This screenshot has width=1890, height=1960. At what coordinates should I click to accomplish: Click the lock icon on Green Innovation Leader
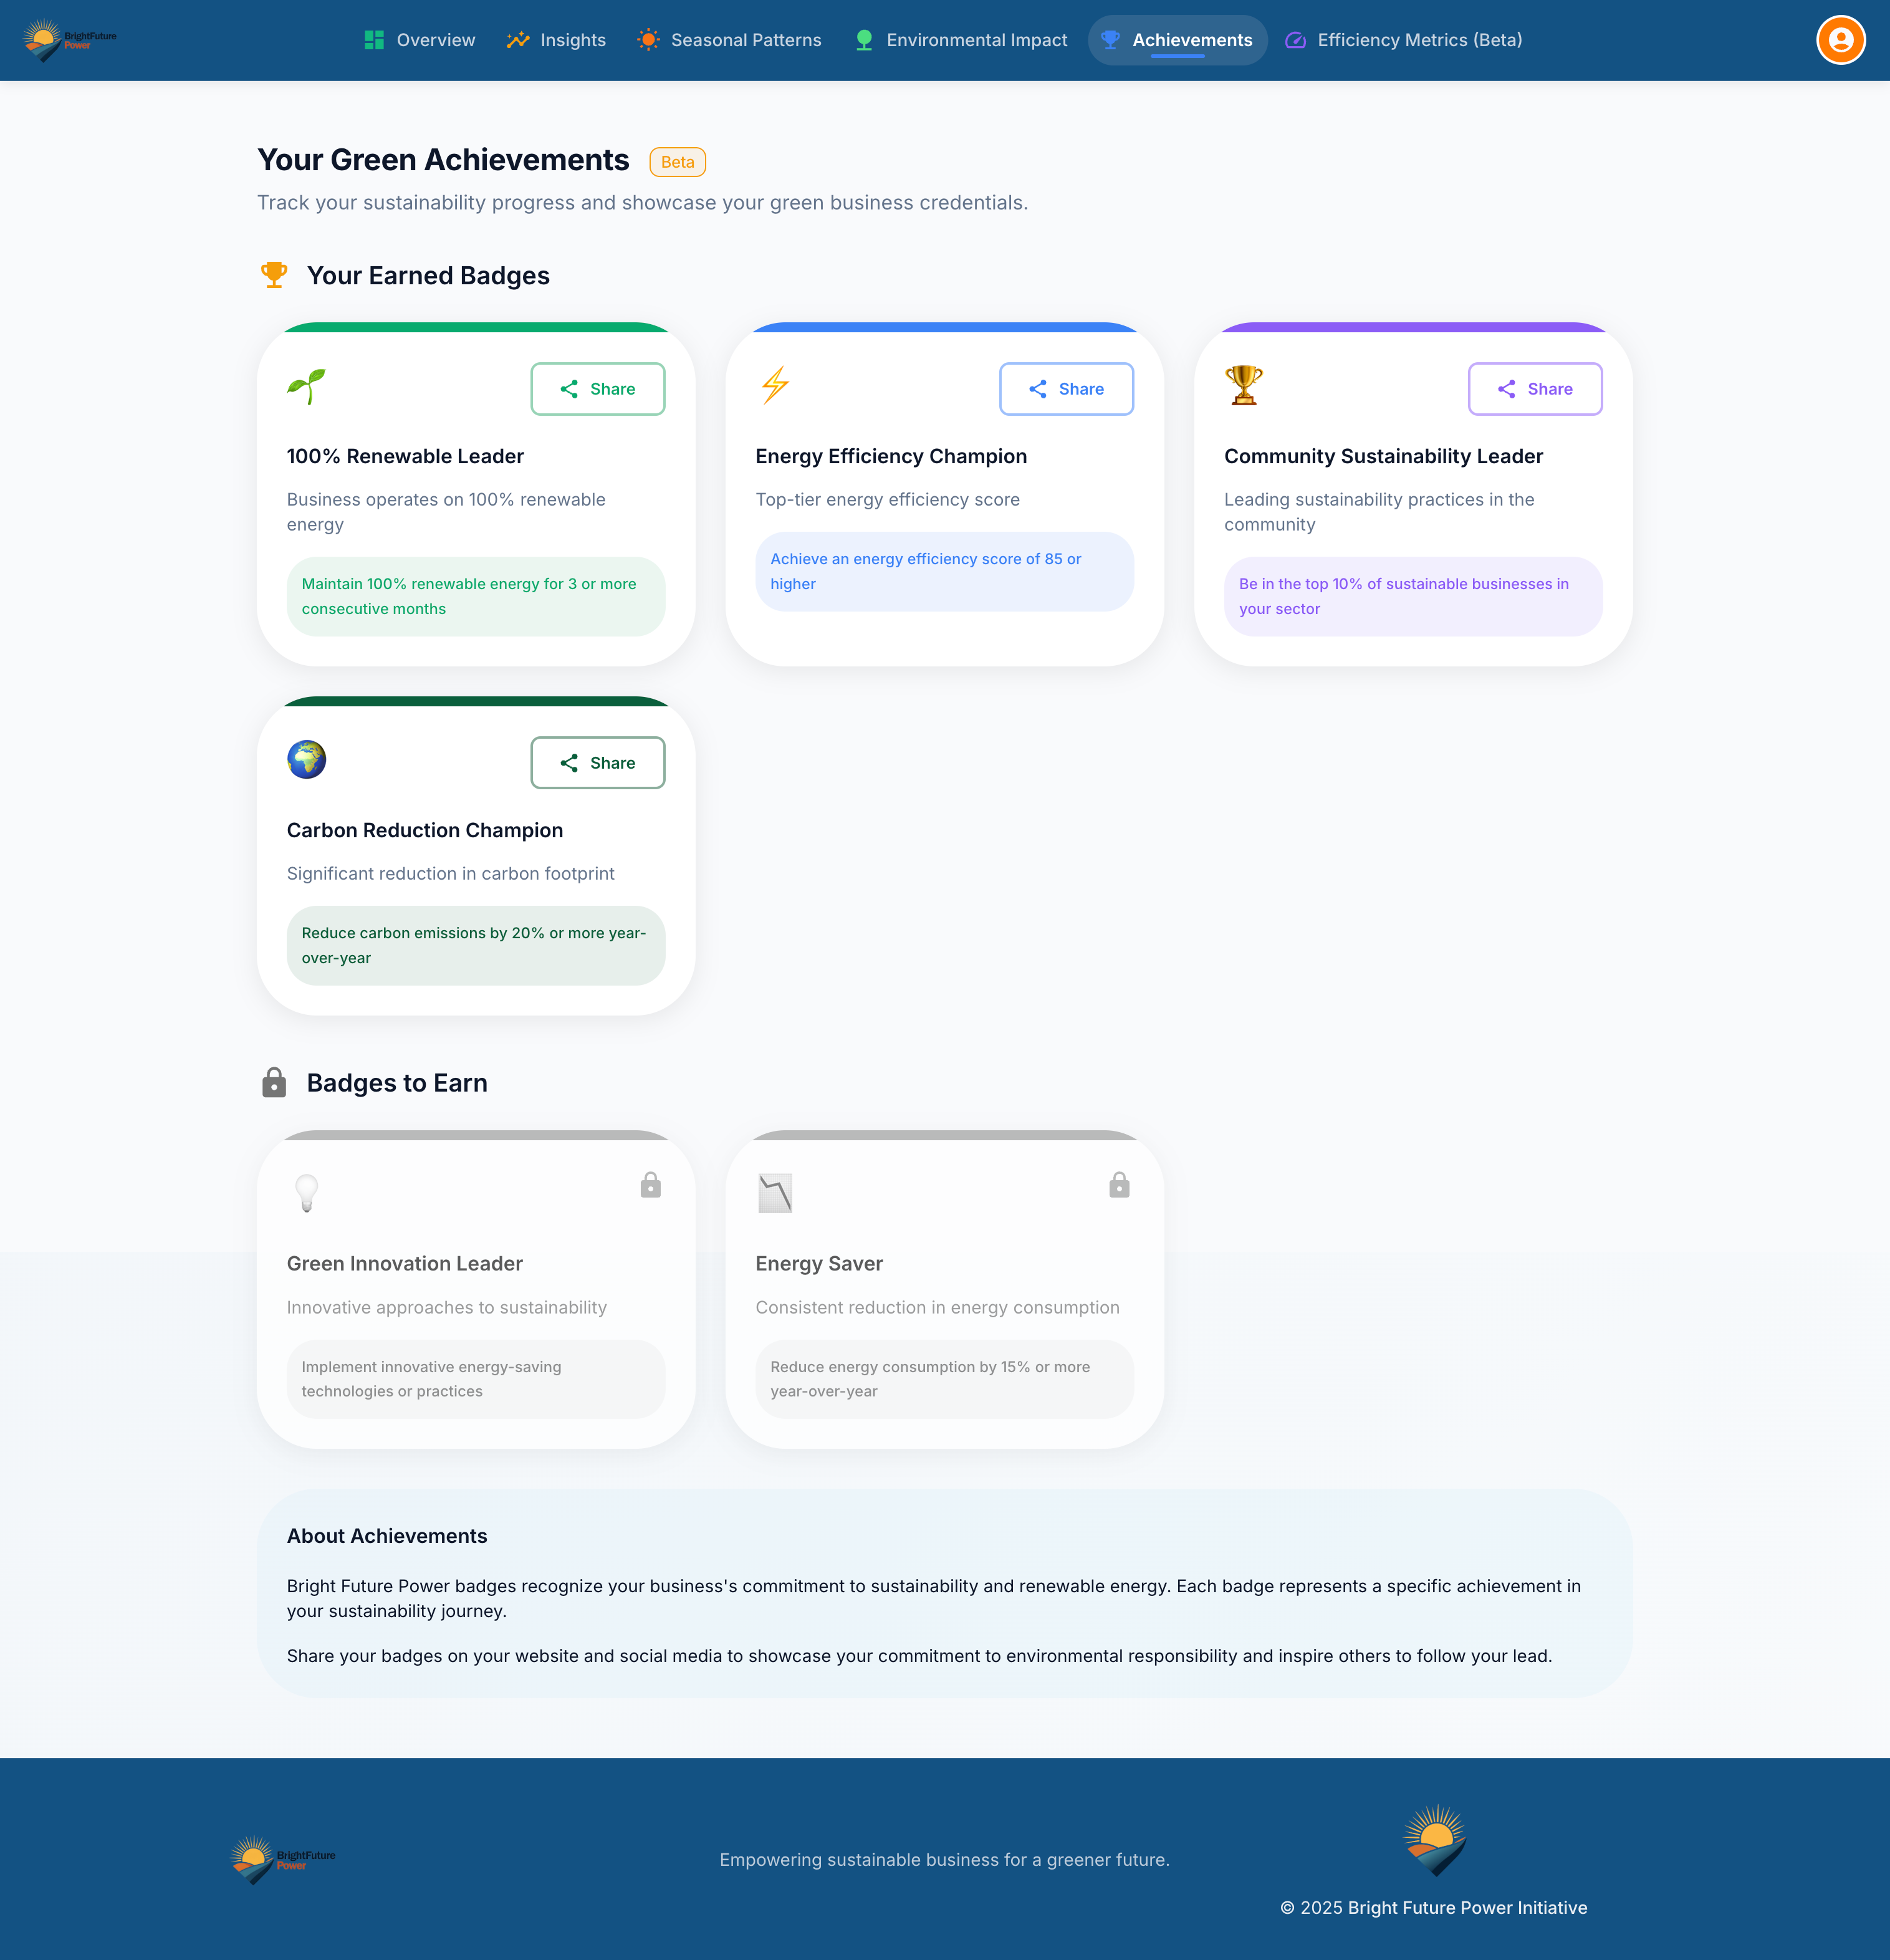click(x=650, y=1185)
